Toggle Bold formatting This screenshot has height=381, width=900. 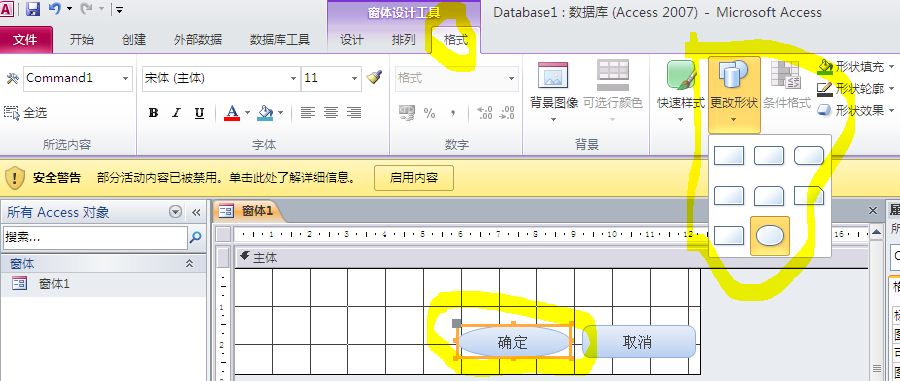[153, 112]
